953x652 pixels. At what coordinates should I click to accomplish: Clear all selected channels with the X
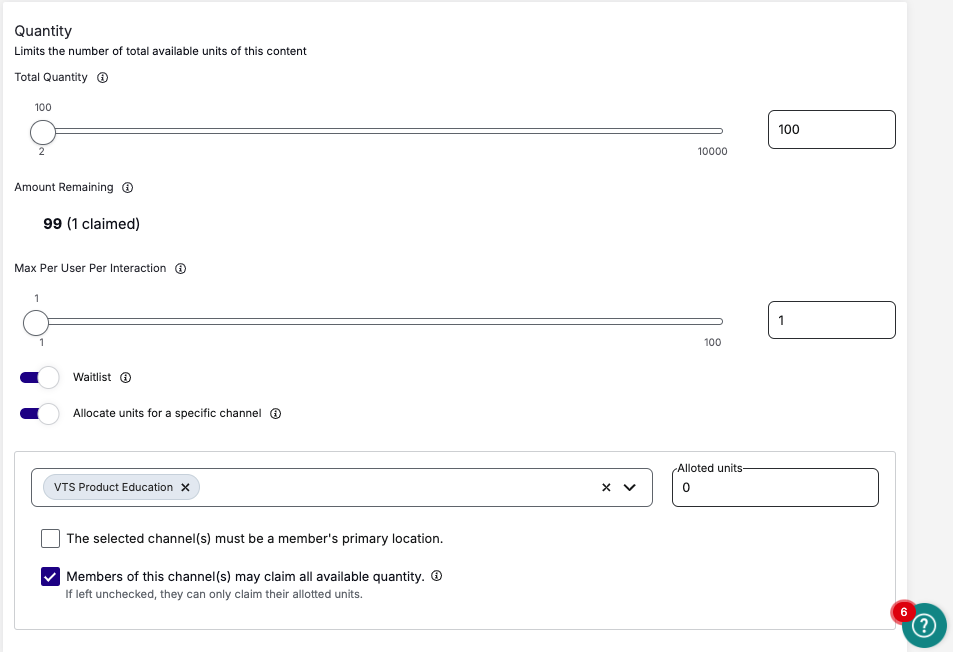click(606, 487)
